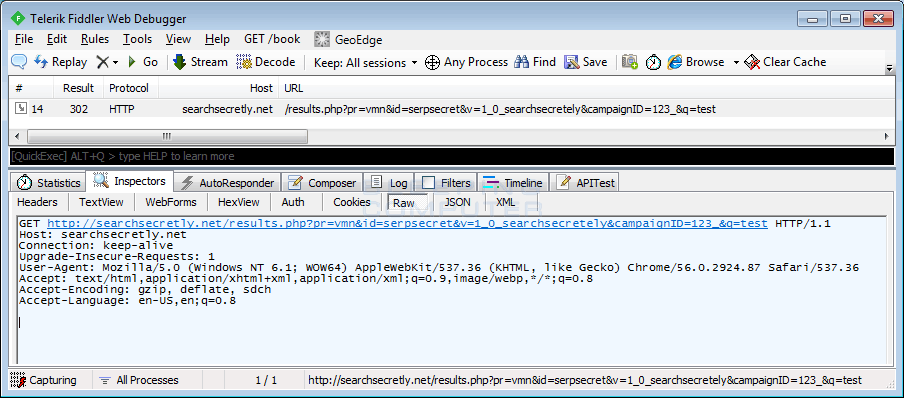Image resolution: width=904 pixels, height=398 pixels.
Task: Click the Go resume button
Action: click(142, 62)
